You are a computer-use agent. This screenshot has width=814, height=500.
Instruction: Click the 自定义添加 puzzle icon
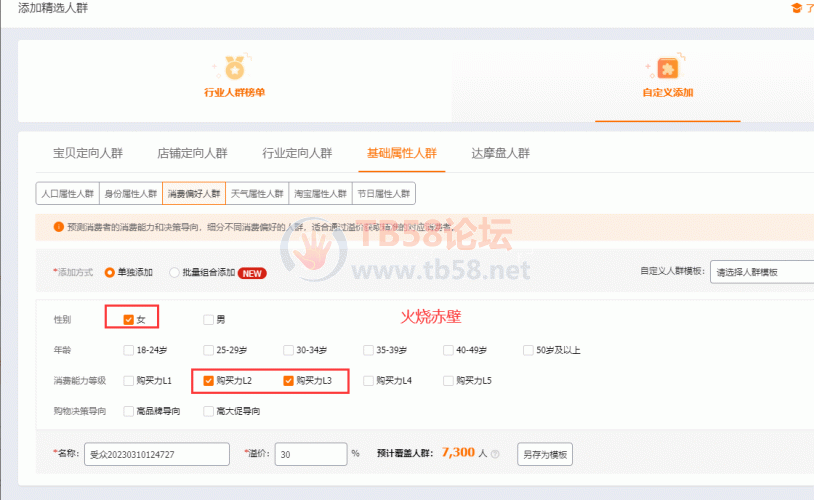click(x=668, y=67)
